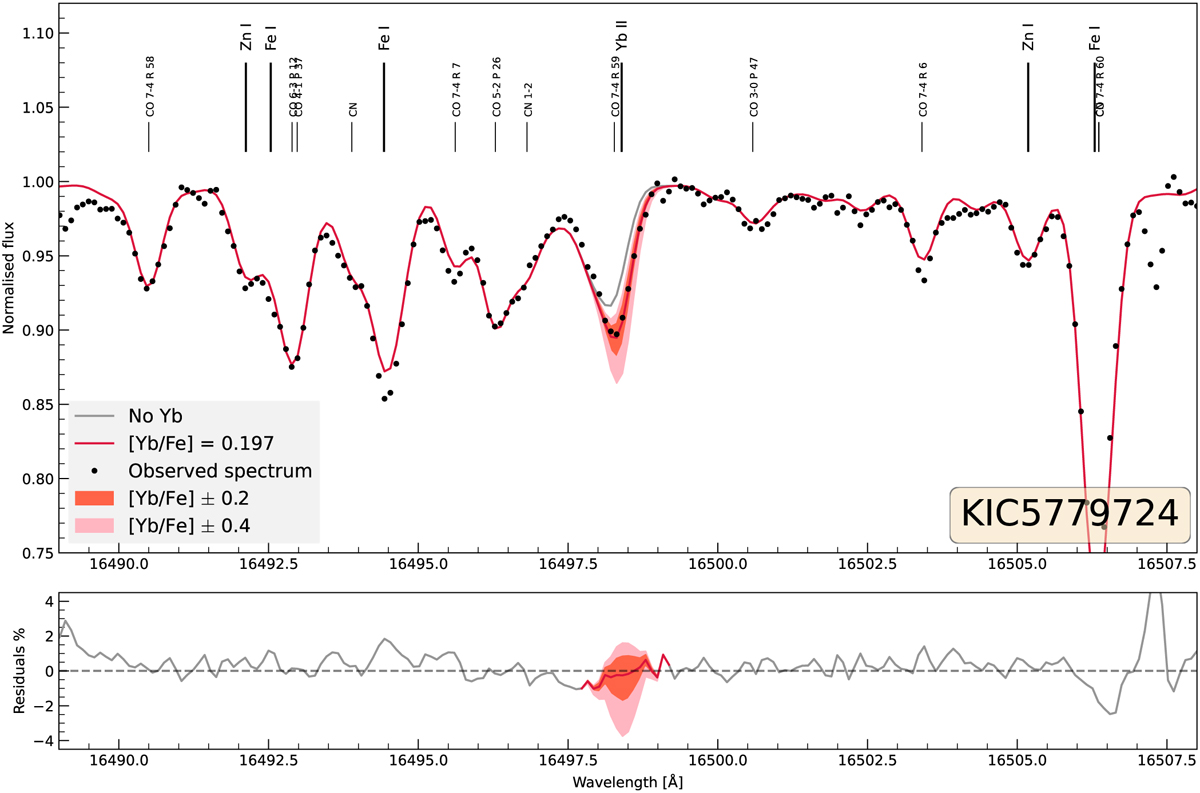
Task: Click the 'CO 7-4 R 59' line label
Action: (615, 86)
